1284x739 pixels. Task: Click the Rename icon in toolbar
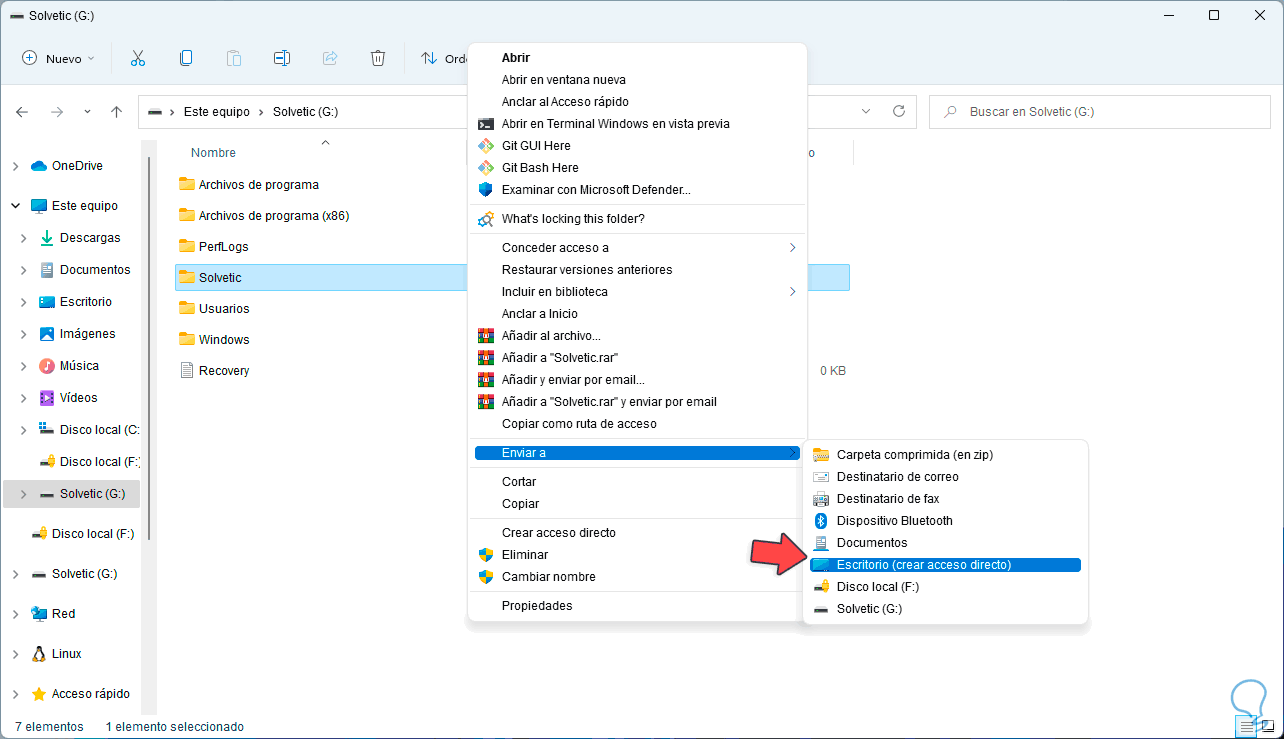tap(282, 58)
